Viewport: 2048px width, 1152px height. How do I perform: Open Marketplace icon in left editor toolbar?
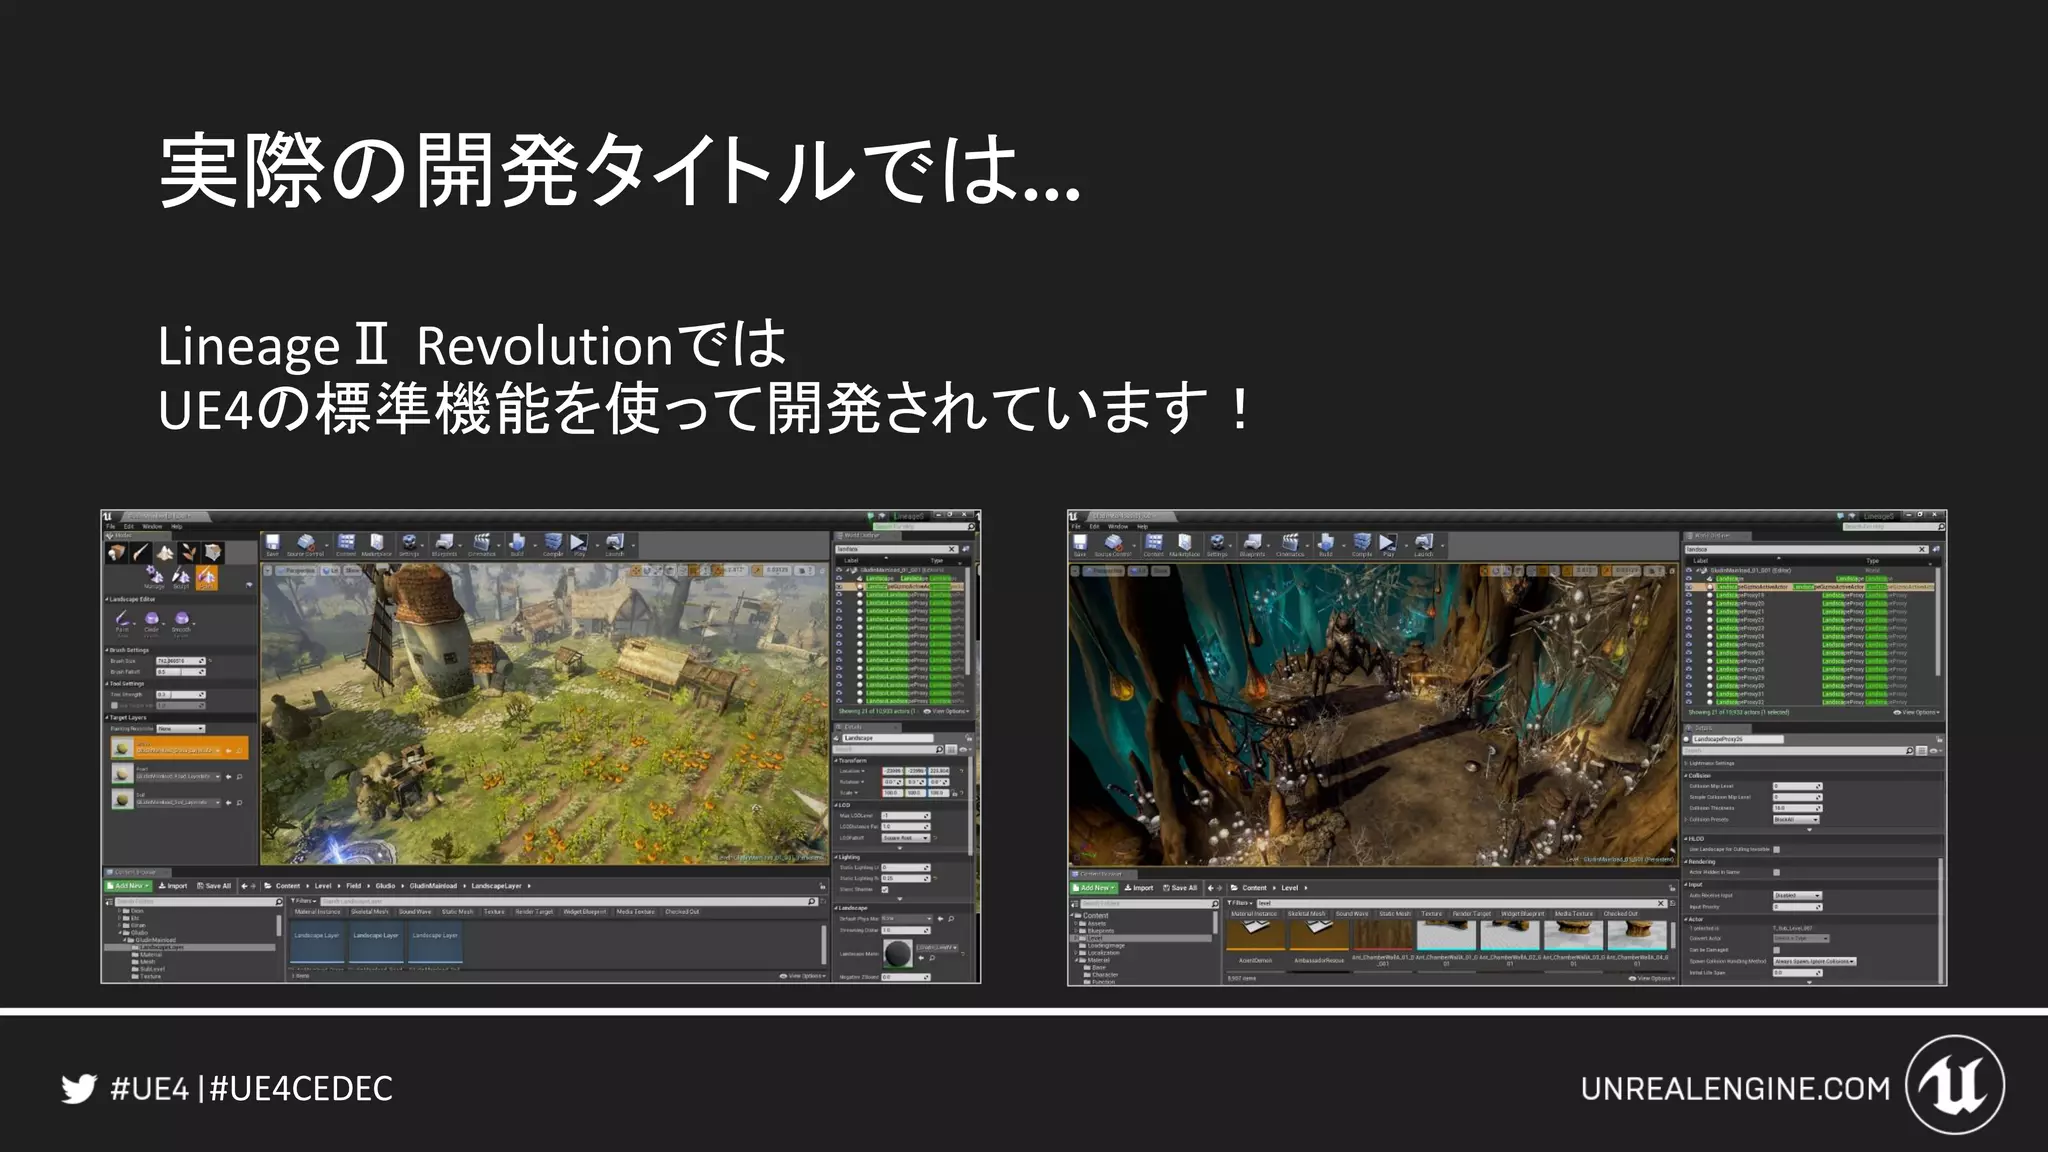[377, 545]
